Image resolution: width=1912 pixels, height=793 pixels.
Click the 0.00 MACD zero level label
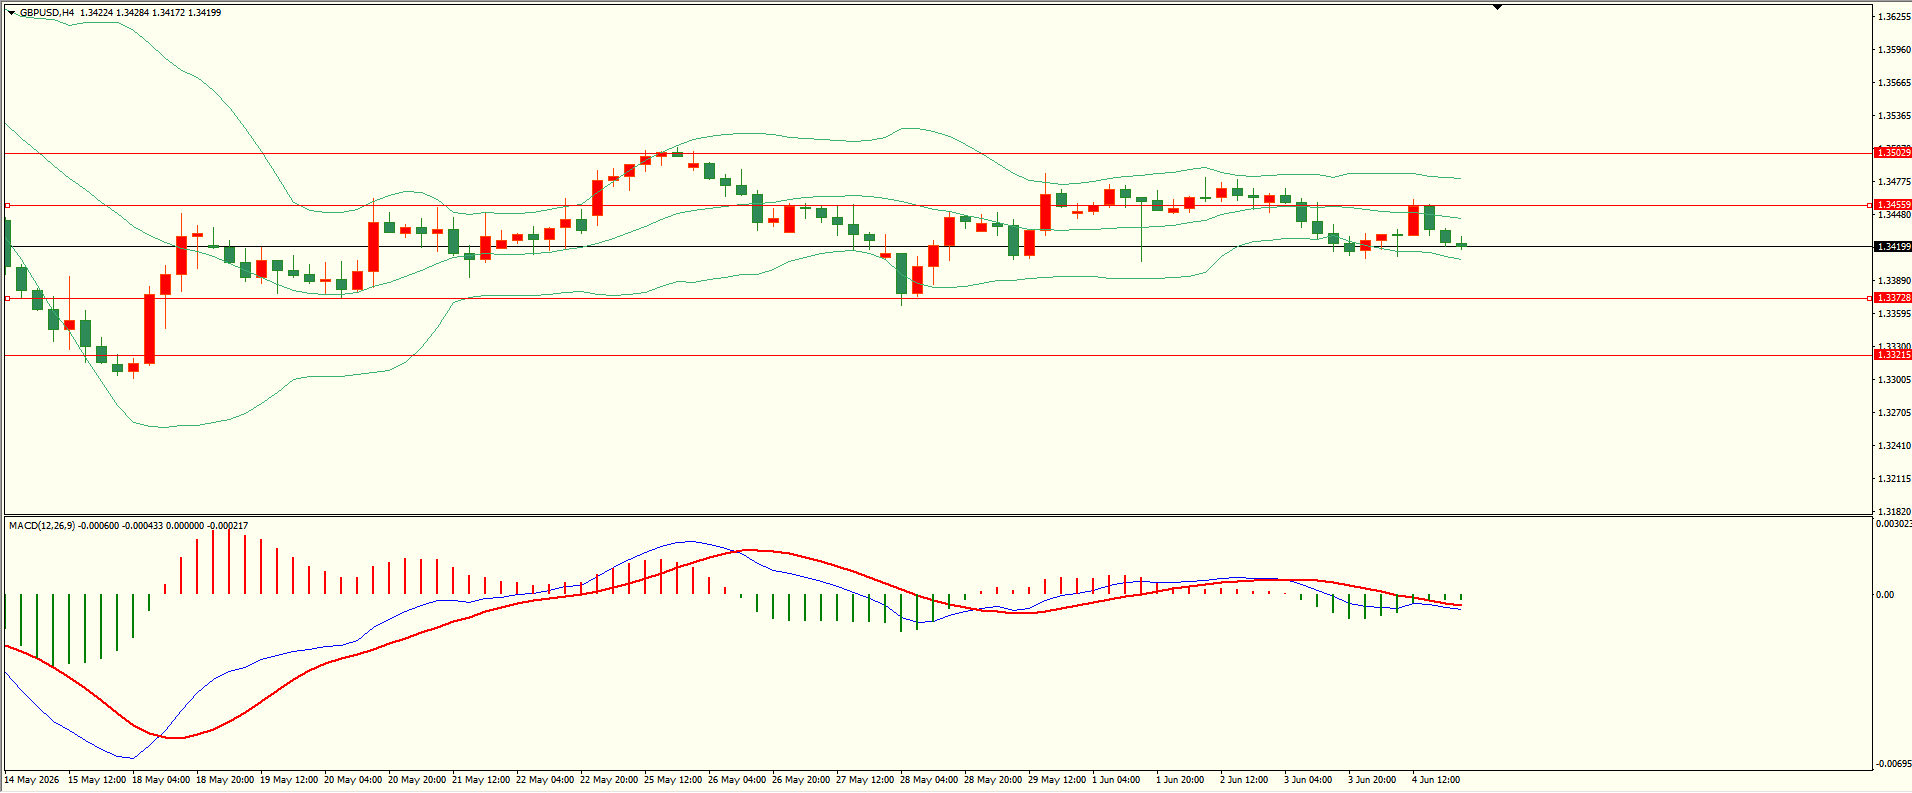click(x=1885, y=595)
